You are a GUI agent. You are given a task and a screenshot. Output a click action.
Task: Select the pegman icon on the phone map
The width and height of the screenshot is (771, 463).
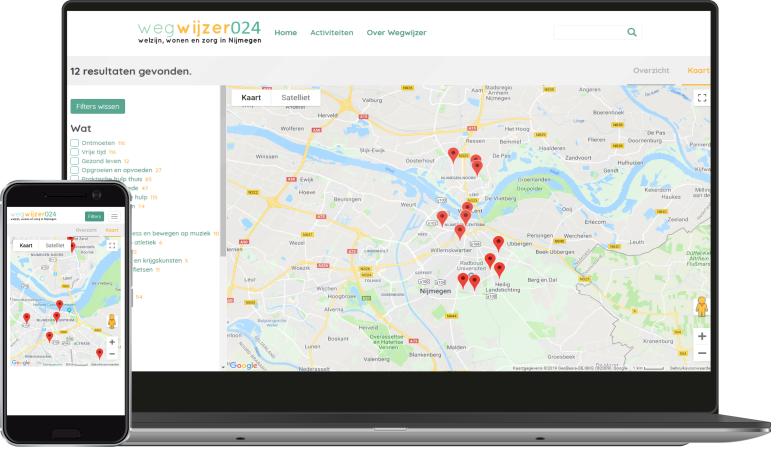tap(112, 321)
